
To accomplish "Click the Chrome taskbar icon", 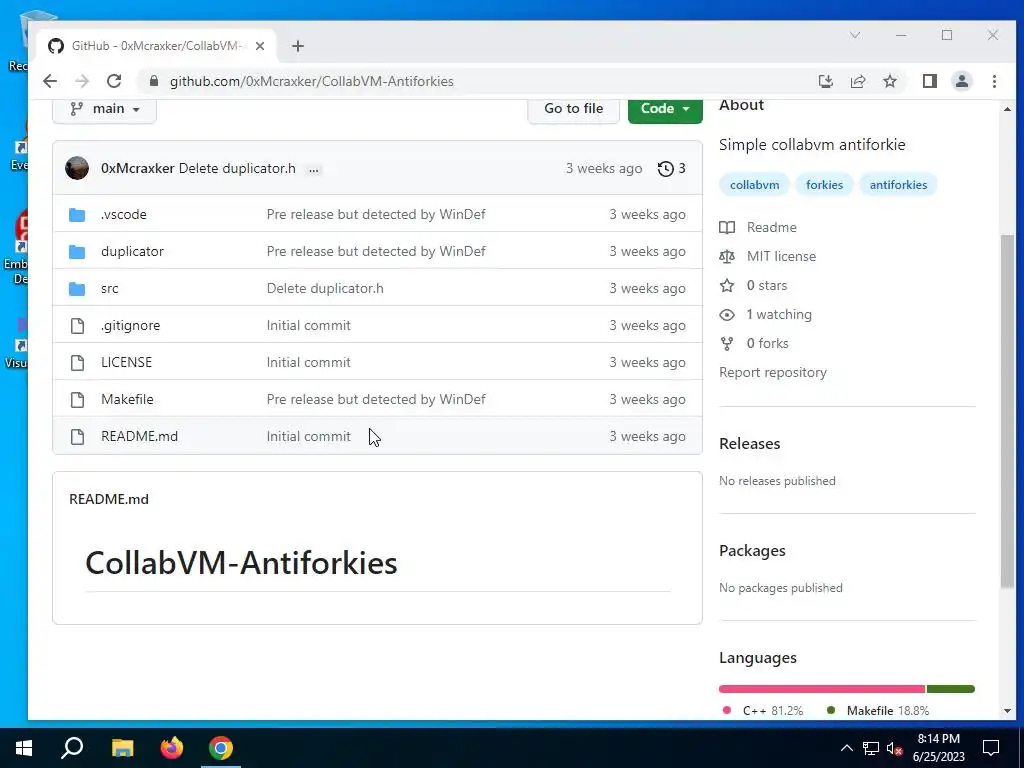I will click(x=221, y=748).
